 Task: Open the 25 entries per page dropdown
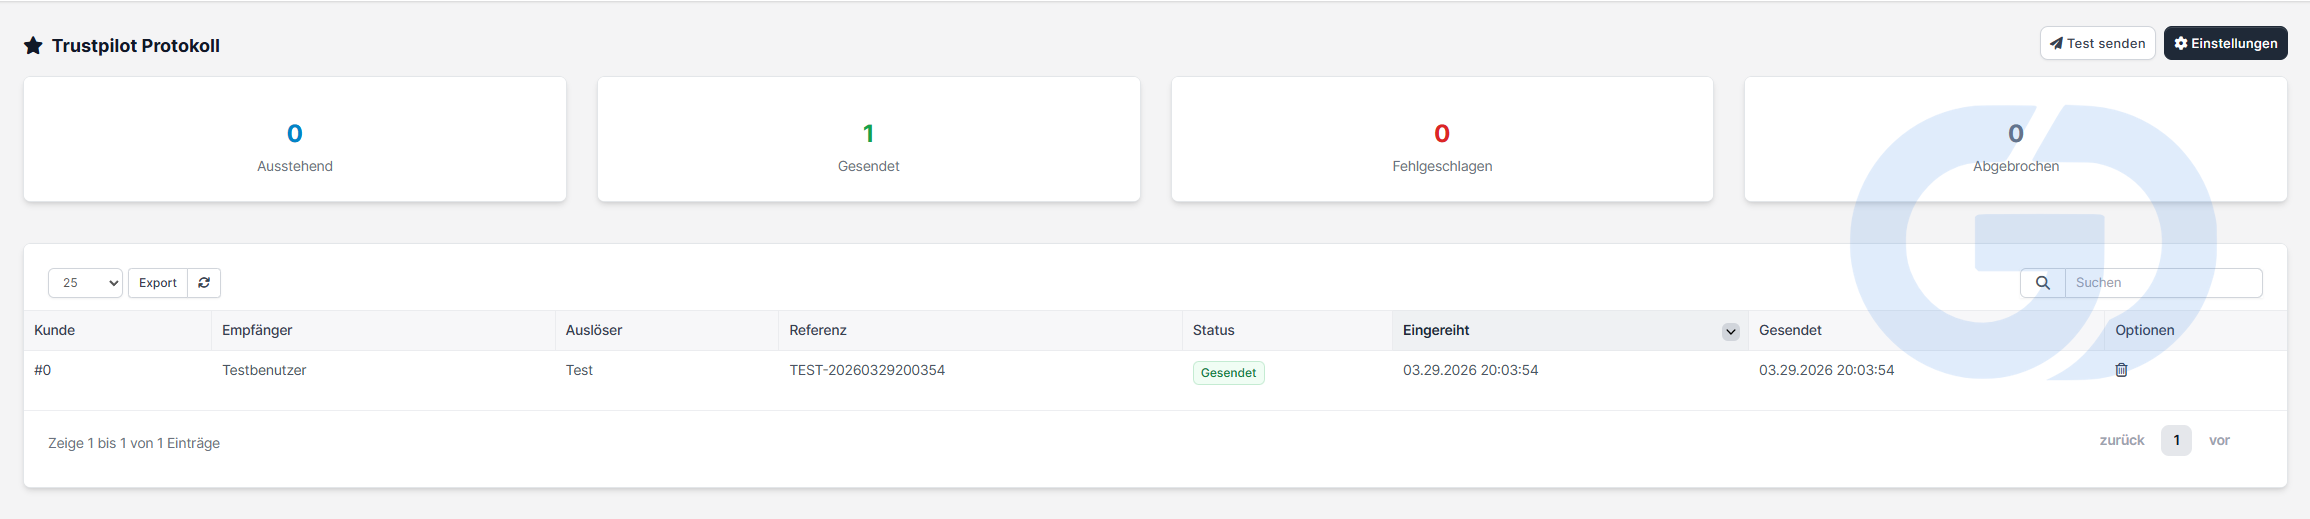click(x=85, y=283)
